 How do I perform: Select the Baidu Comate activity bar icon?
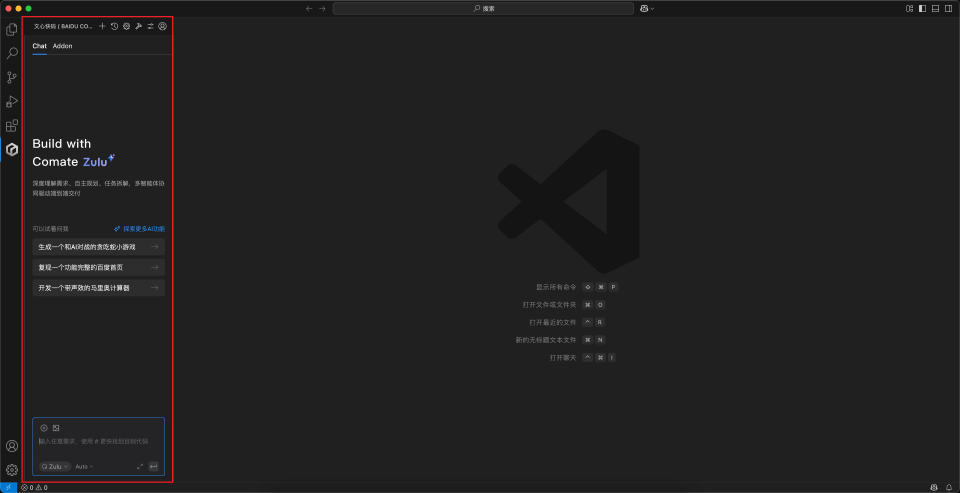point(12,149)
